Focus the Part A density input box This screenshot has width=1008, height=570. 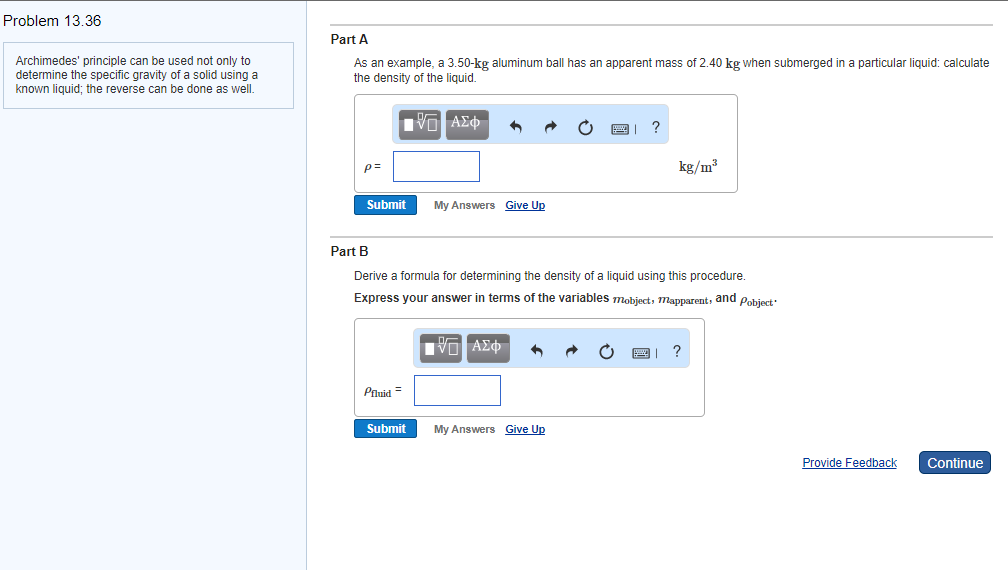436,167
